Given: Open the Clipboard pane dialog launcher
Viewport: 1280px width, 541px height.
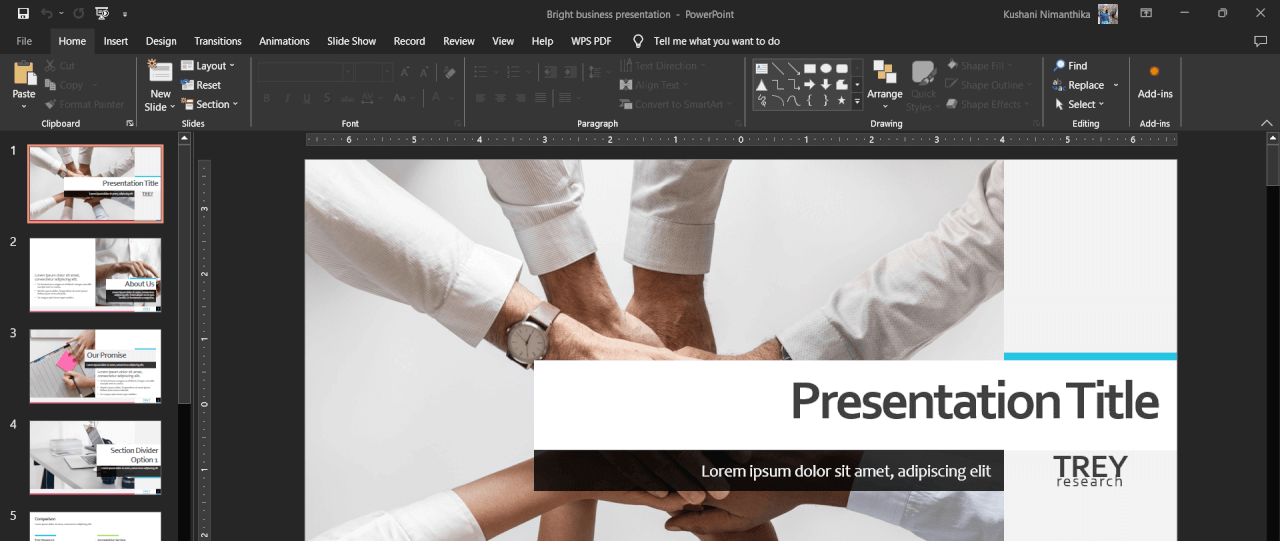Looking at the screenshot, I should [130, 123].
